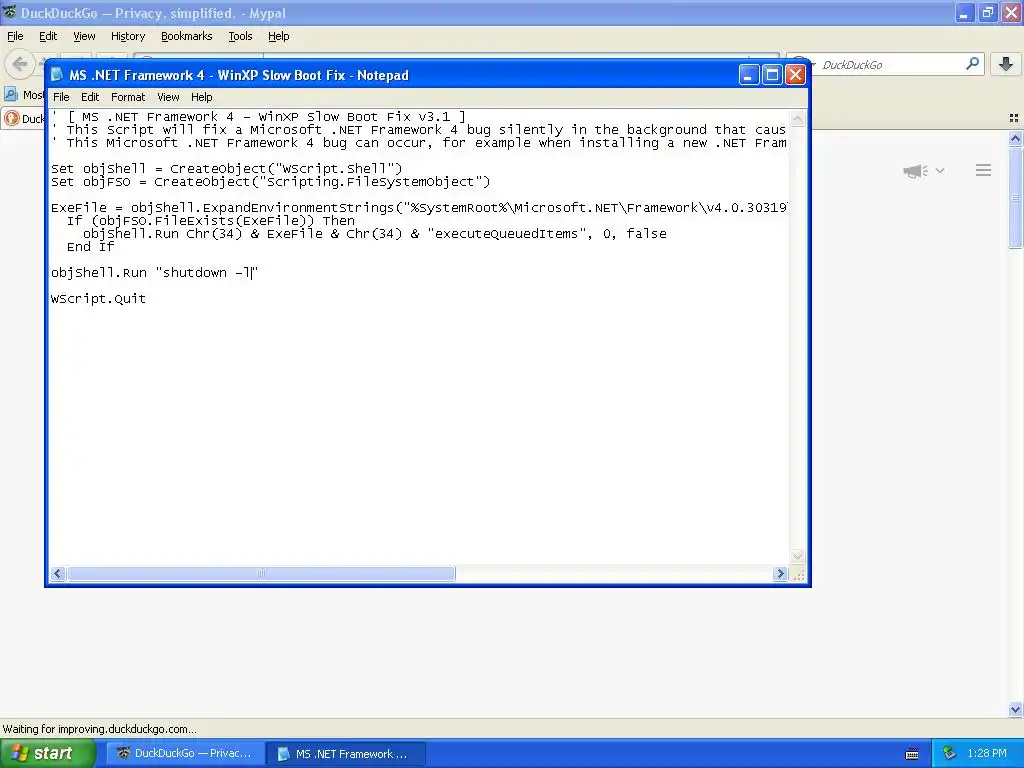Open the Notepad View menu
Image resolution: width=1024 pixels, height=768 pixels.
pos(168,97)
